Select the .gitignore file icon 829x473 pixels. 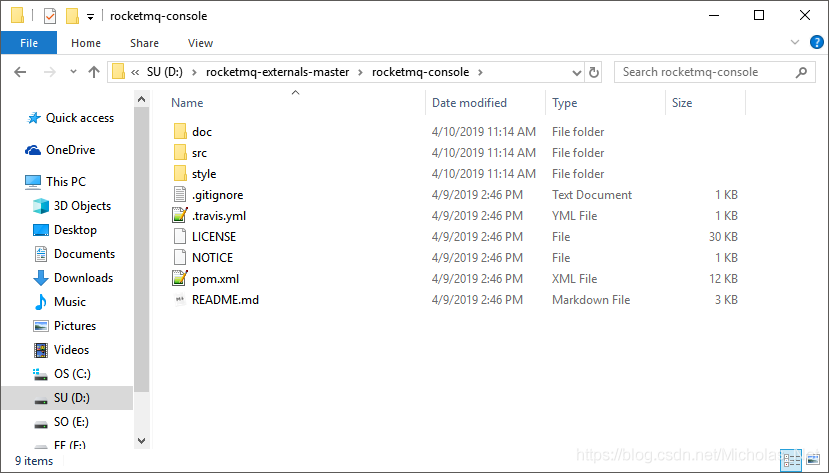click(x=180, y=194)
